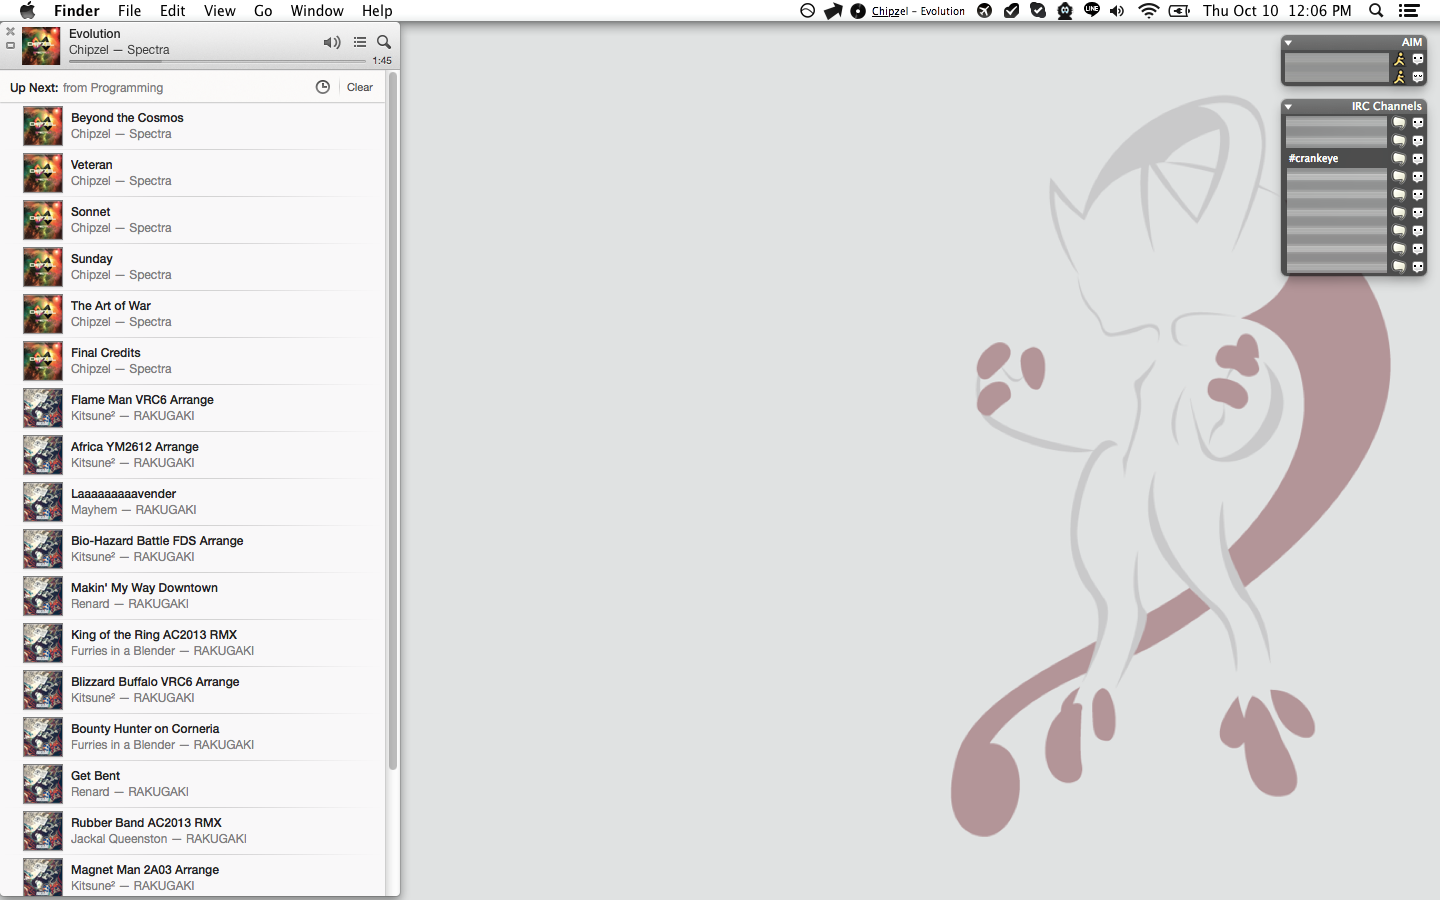Open Wi-Fi status in menu bar
Image resolution: width=1440 pixels, height=900 pixels.
click(1148, 11)
